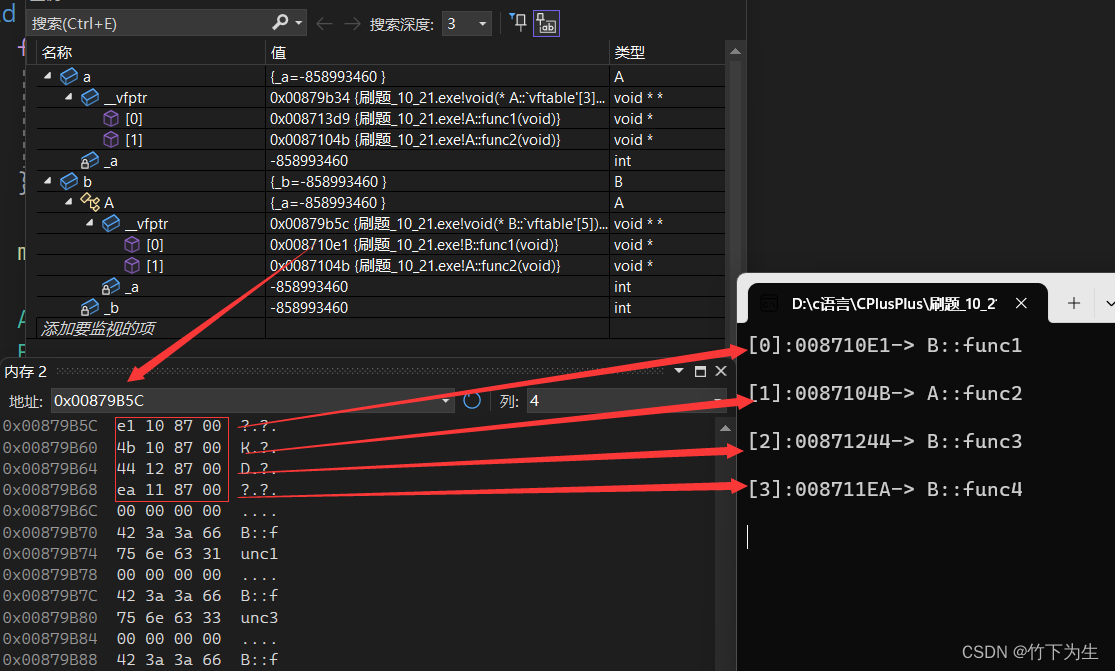Open the terminal tab dropdown chevron
This screenshot has width=1115, height=671.
(1109, 304)
